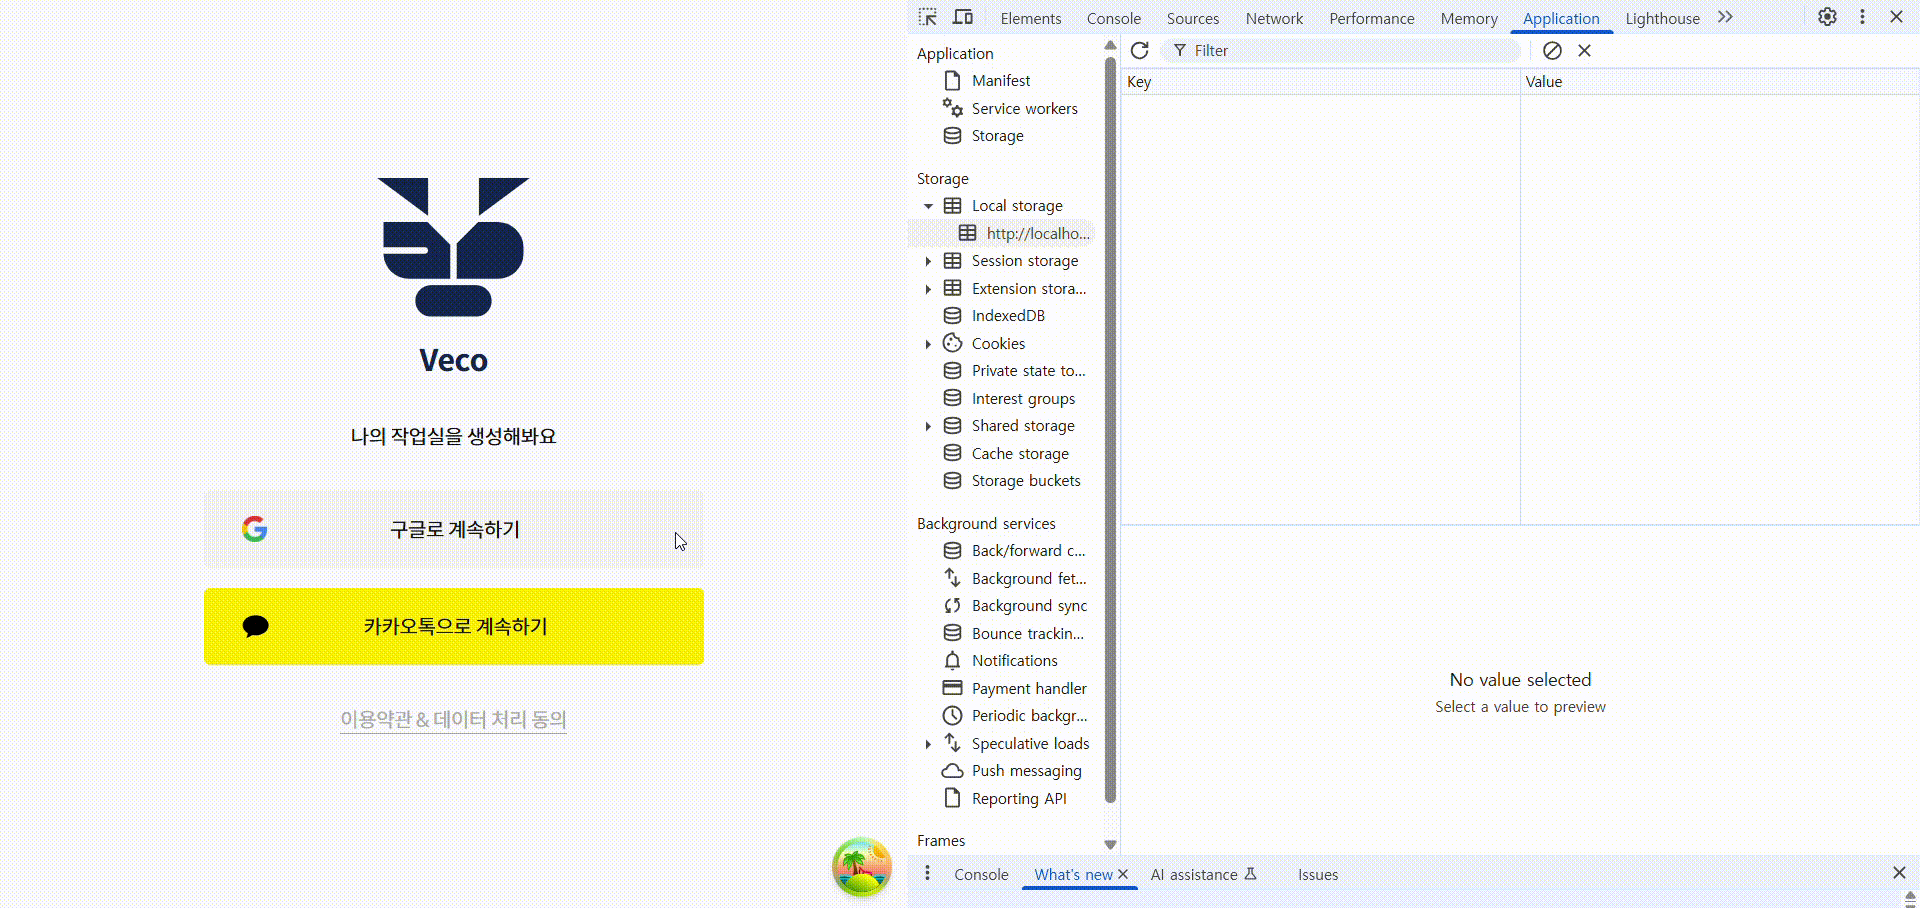Viewport: 1920px width, 908px height.
Task: Expand the Session storage tree
Action: (x=928, y=261)
